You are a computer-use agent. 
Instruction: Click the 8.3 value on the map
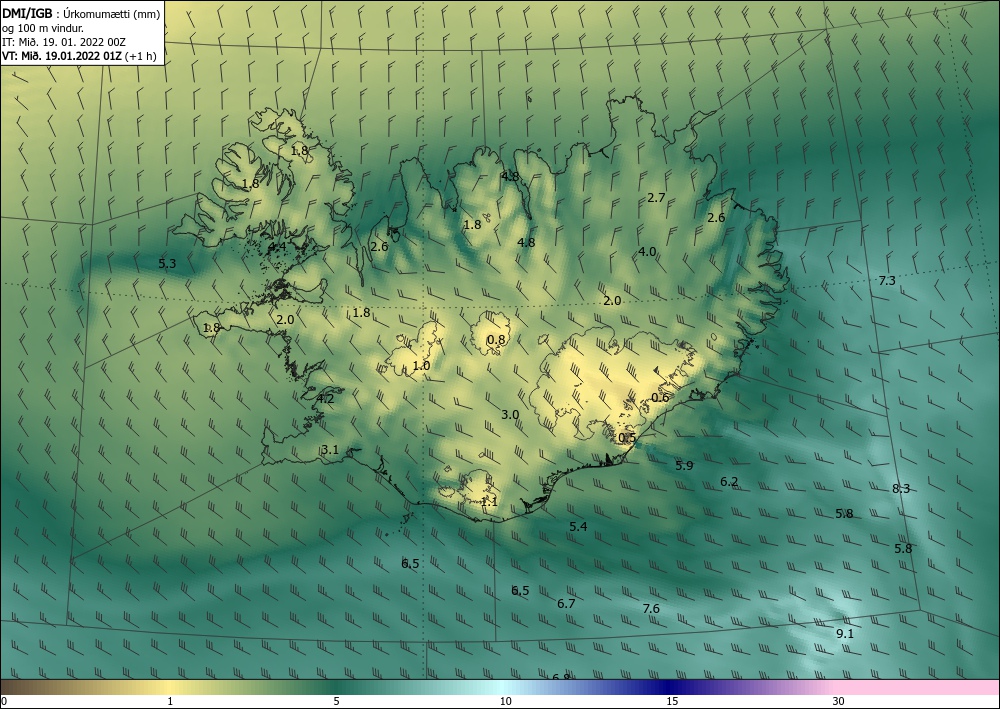[x=901, y=489]
